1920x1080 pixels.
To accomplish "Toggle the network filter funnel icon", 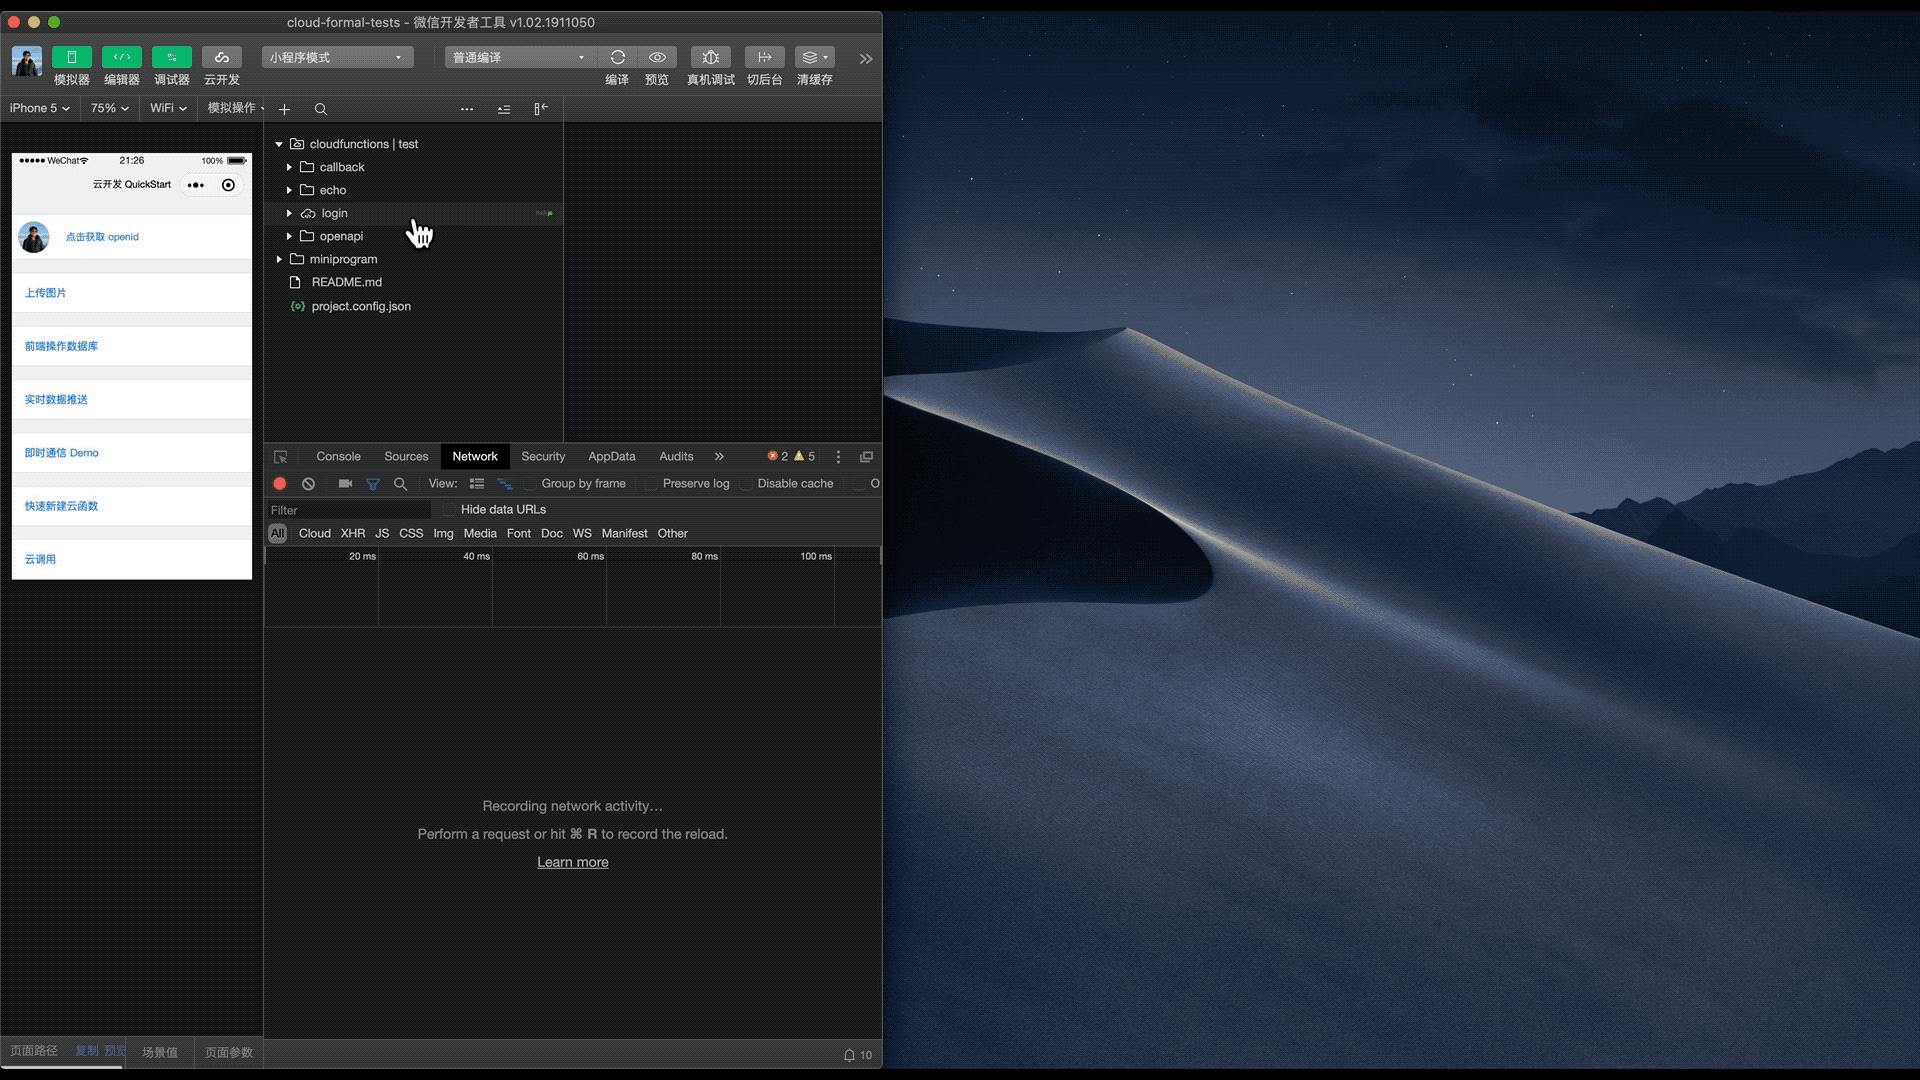I will click(373, 484).
